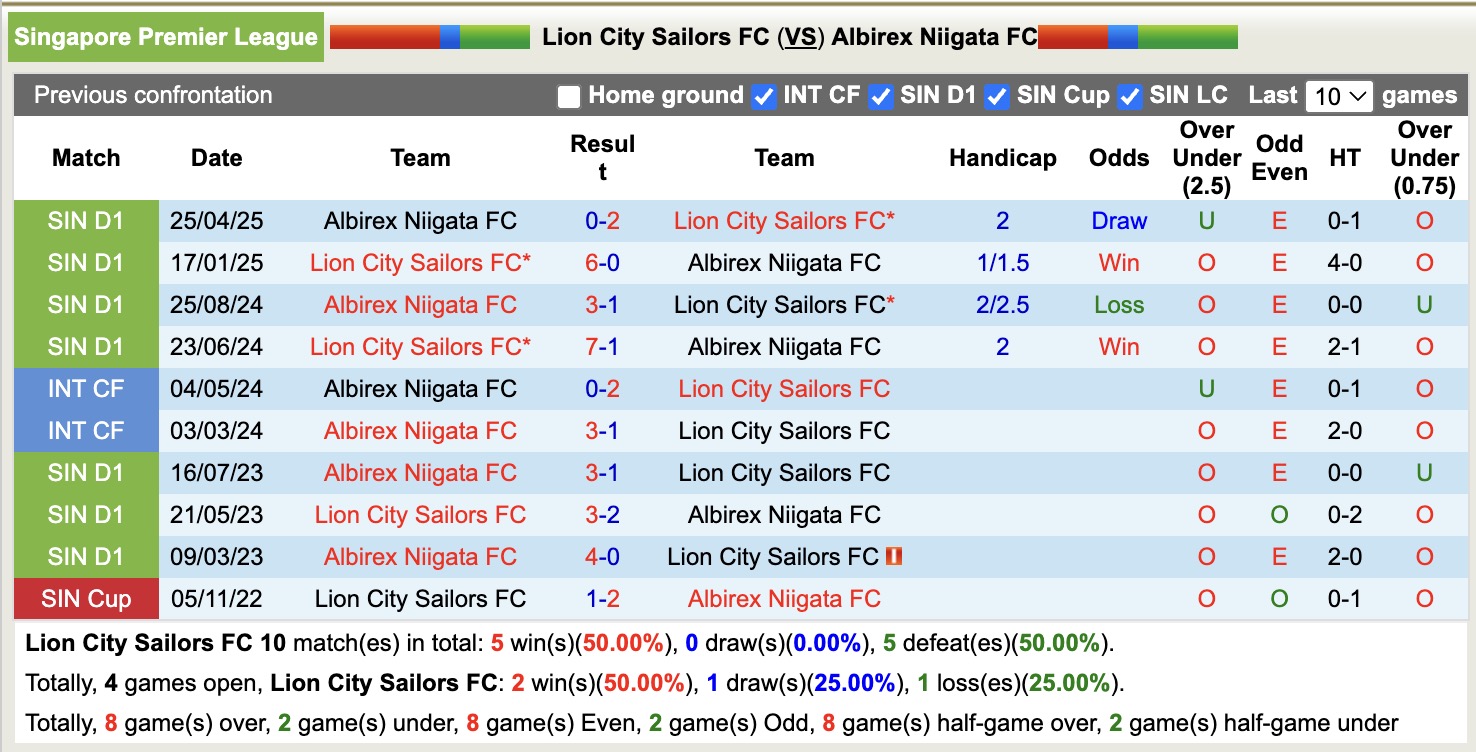The width and height of the screenshot is (1476, 752).
Task: Click the Draw odds entry for the 25/04/25 match
Action: click(x=1119, y=221)
